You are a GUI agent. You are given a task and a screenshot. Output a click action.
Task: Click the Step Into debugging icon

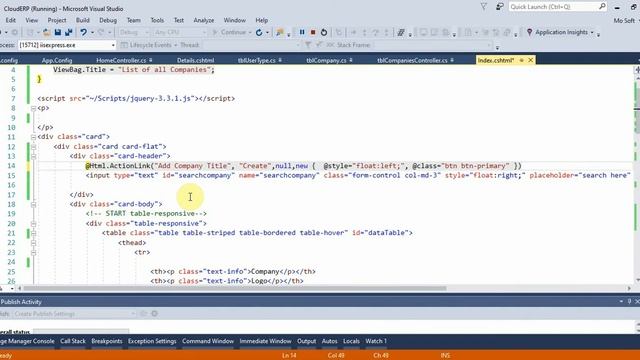click(364, 32)
